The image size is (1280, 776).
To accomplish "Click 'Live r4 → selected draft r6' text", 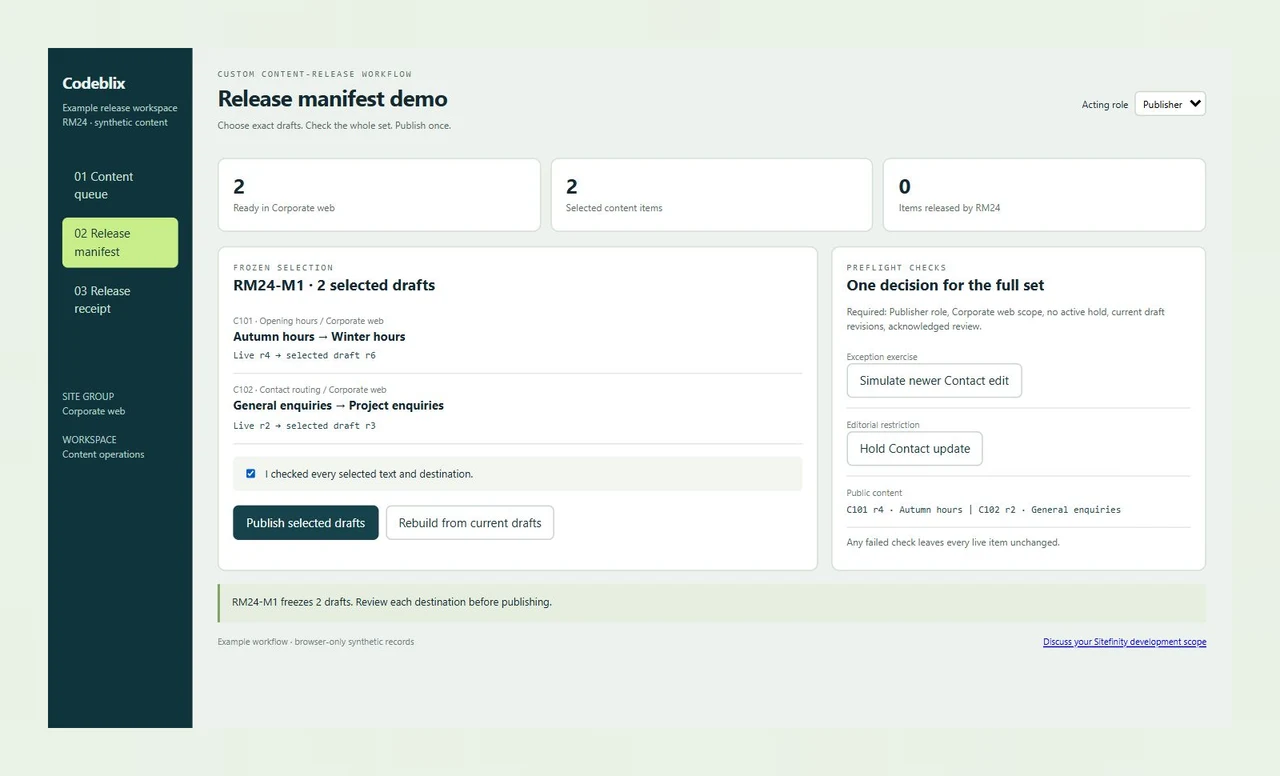I will point(304,356).
